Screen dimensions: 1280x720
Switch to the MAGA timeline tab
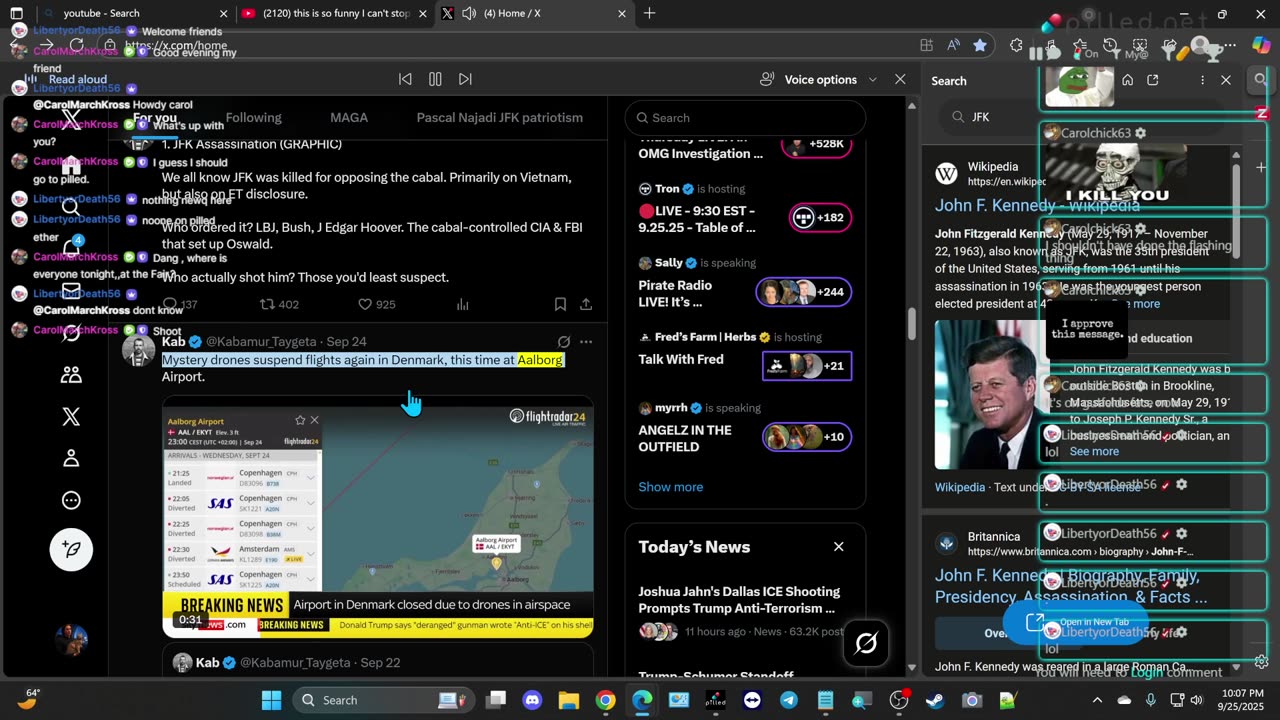coord(349,118)
